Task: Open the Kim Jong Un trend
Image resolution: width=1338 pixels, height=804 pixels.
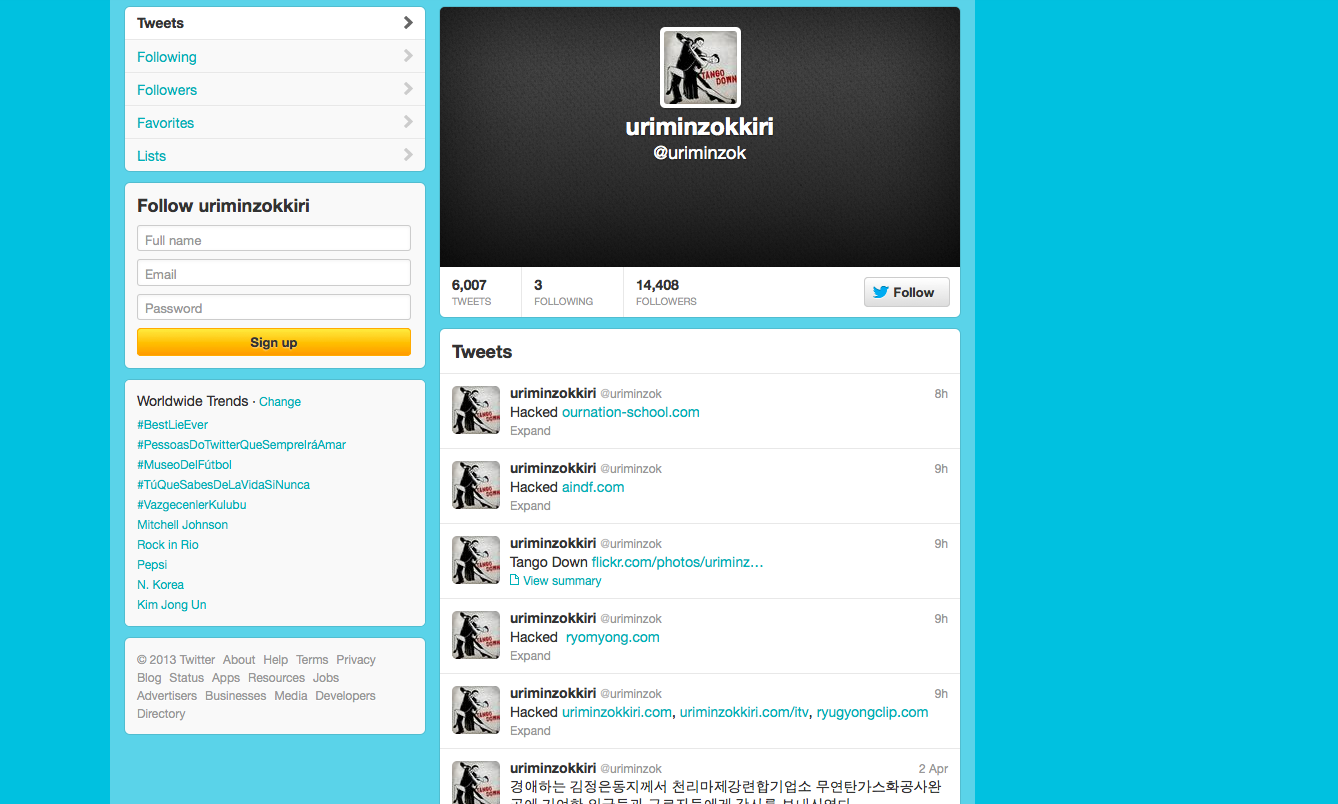Action: [x=172, y=605]
